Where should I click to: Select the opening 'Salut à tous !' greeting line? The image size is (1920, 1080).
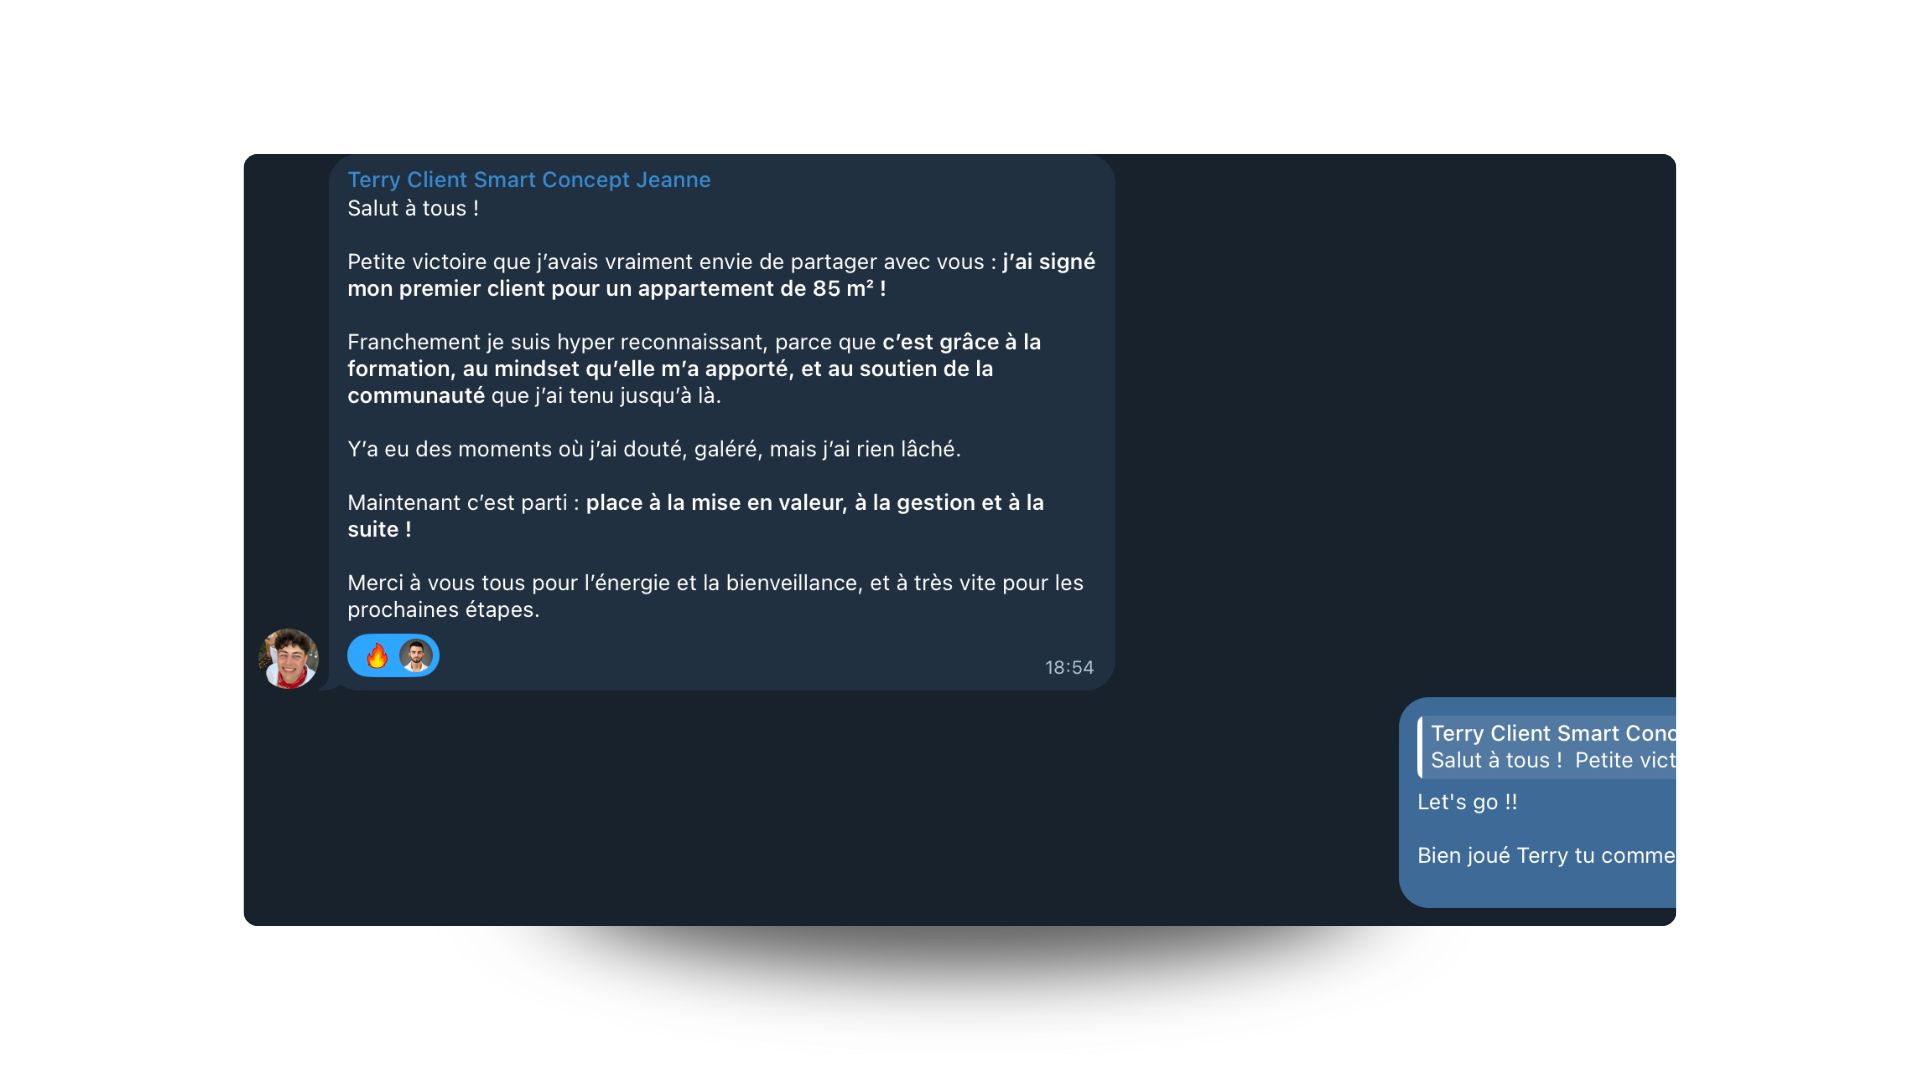point(413,209)
